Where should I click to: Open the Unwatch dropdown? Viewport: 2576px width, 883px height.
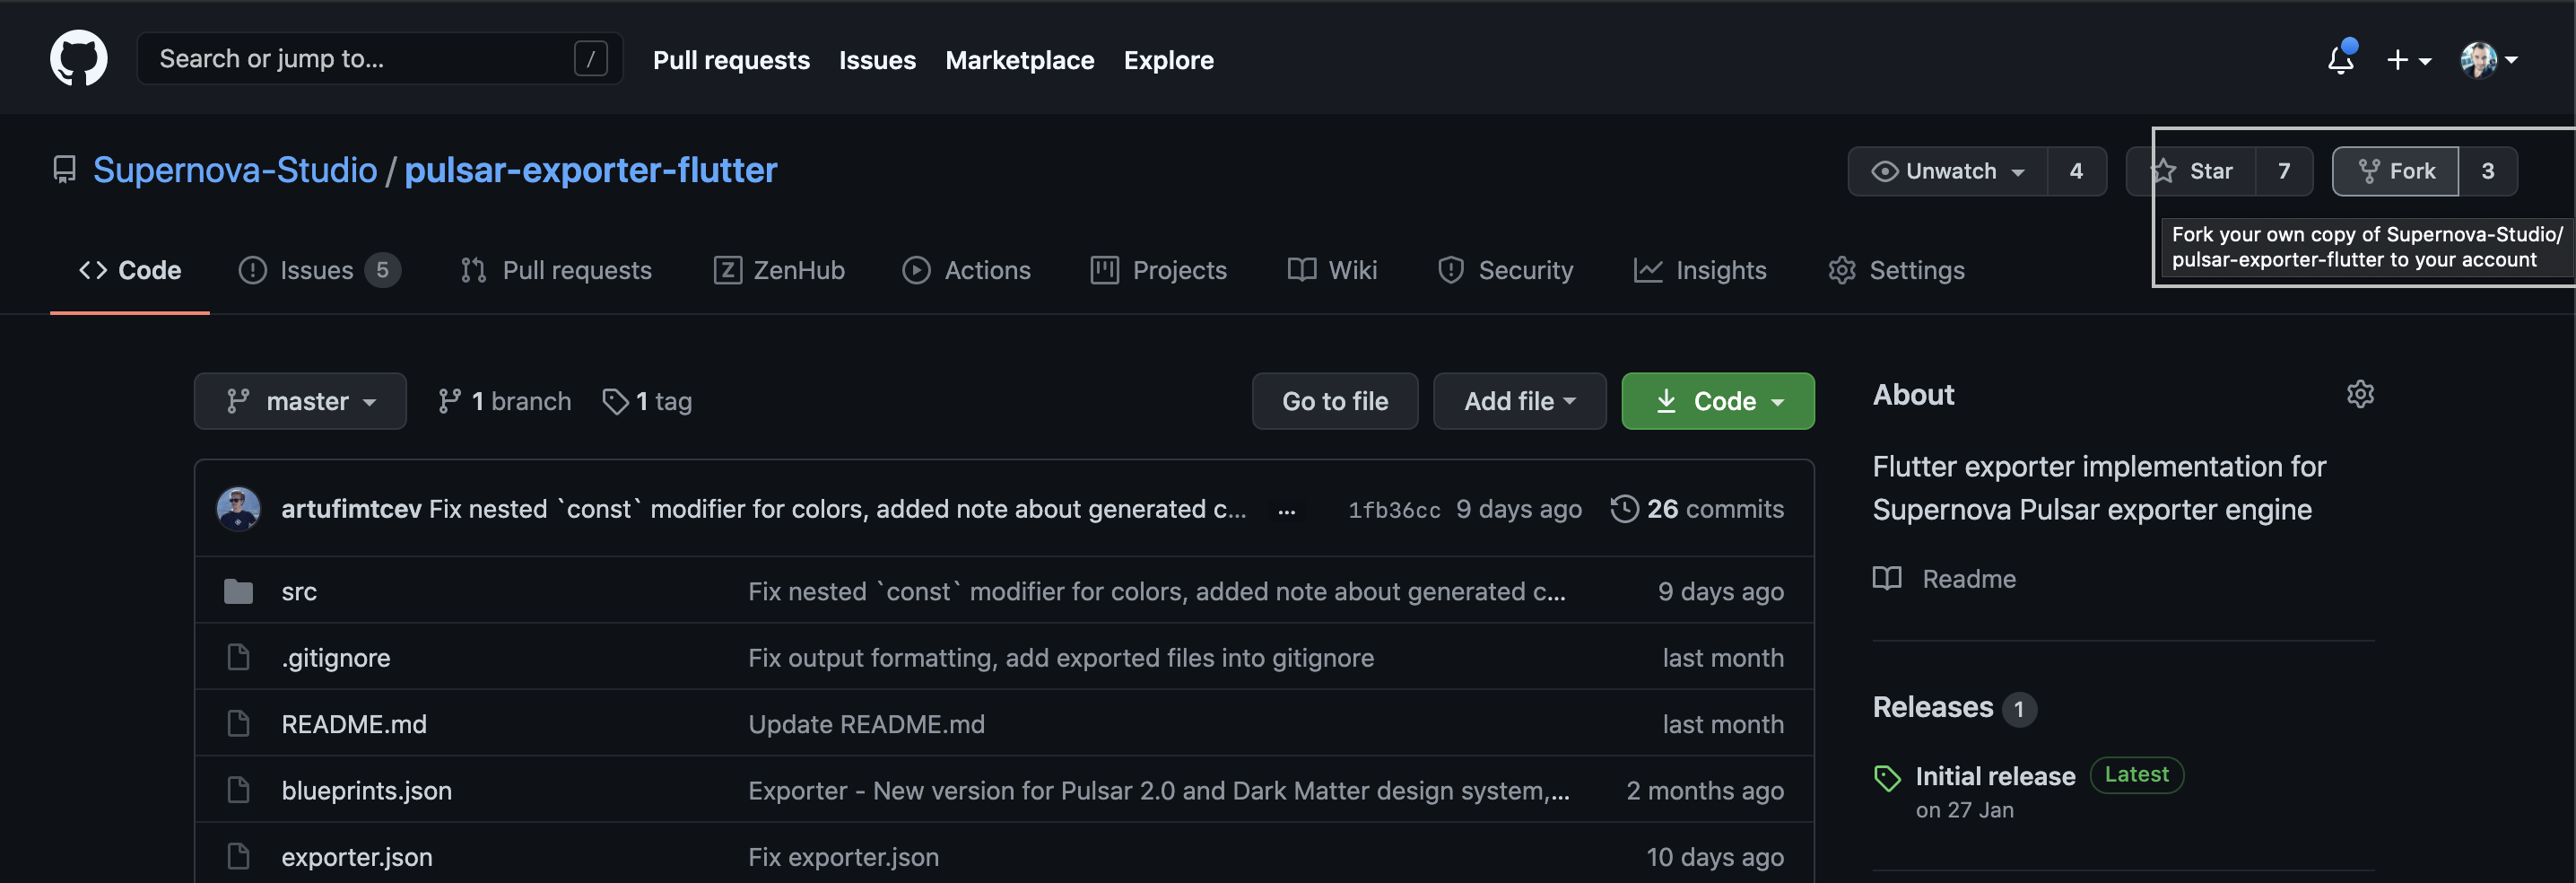1948,171
